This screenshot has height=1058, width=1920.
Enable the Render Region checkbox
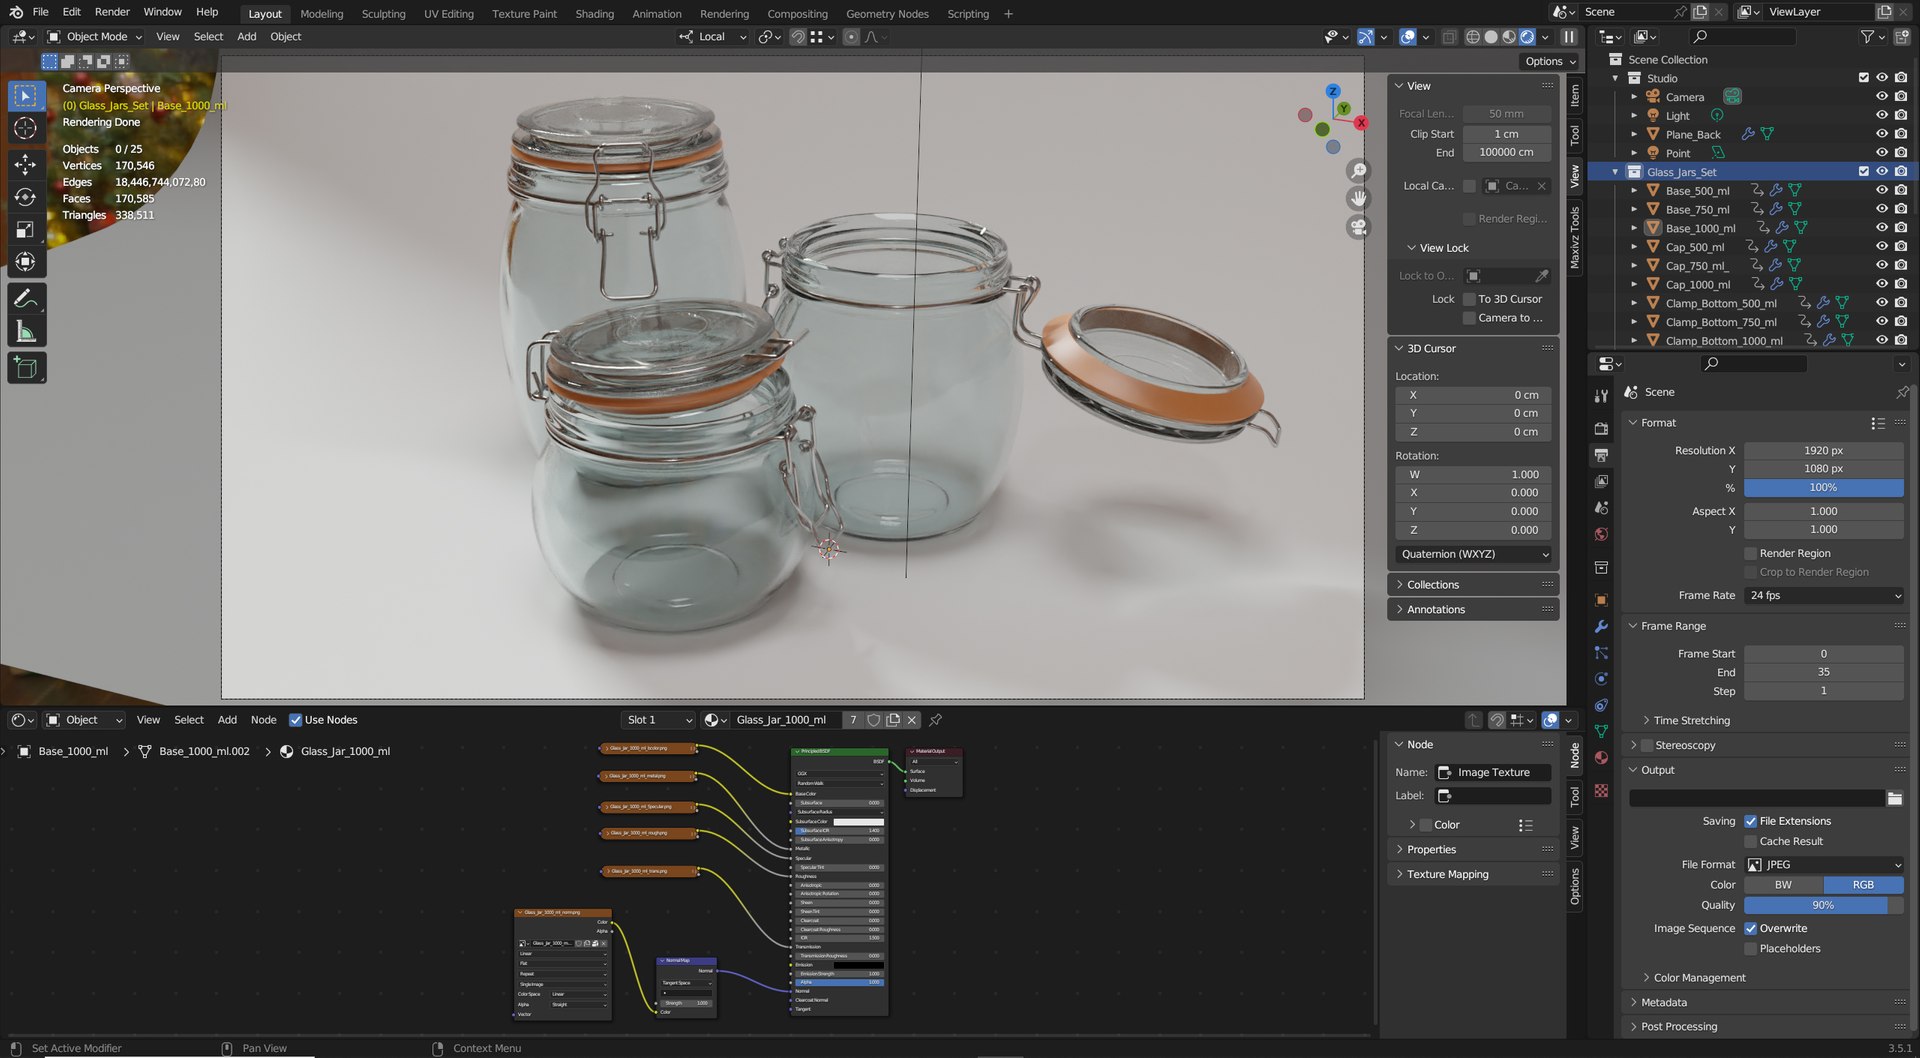coord(1751,553)
